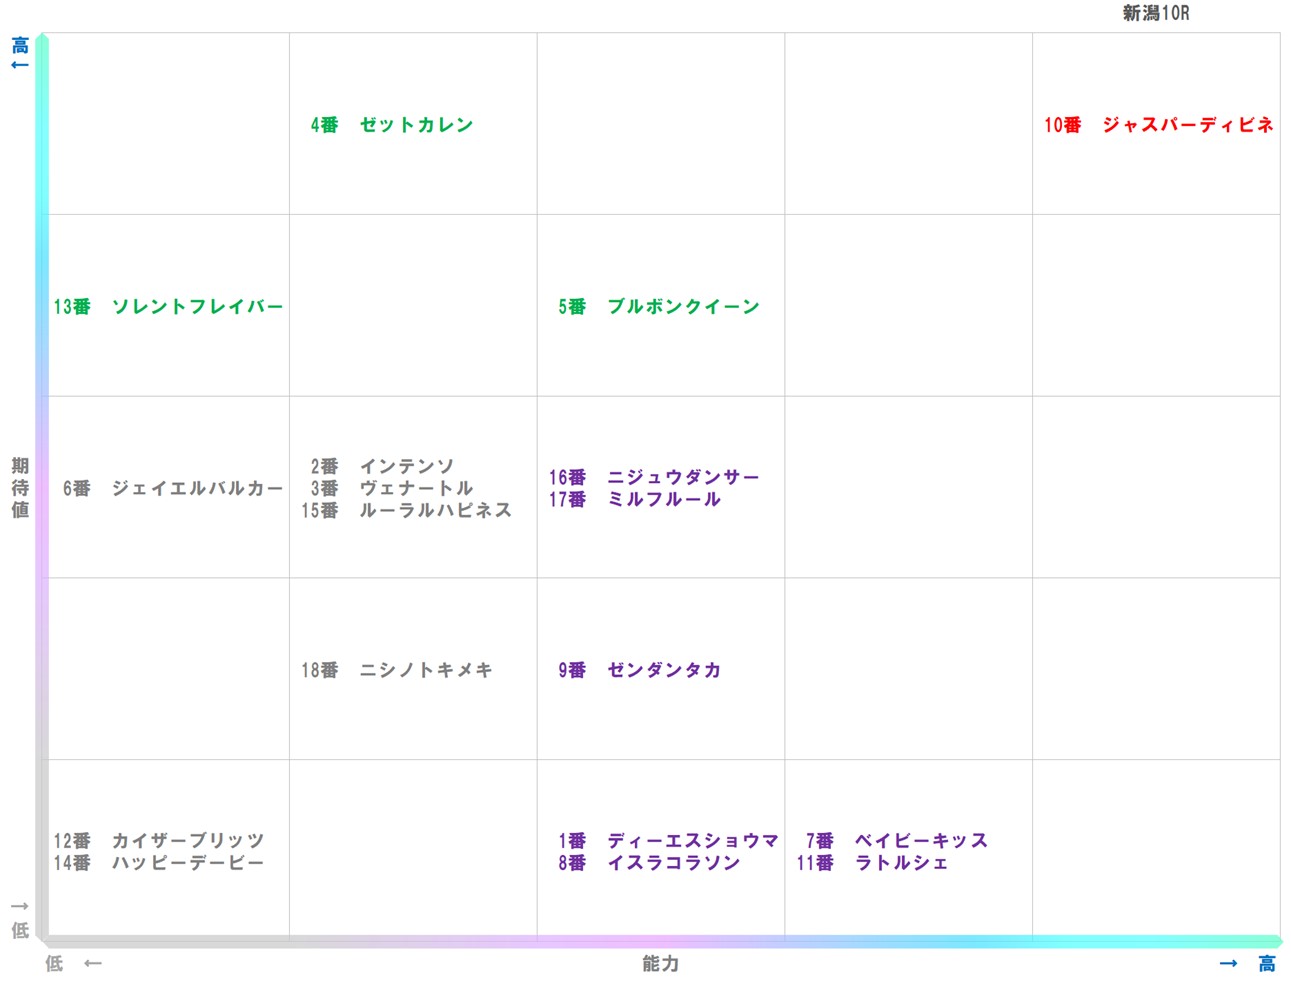
Task: Select 13番 ソレントフレイバー in the chart
Action: tap(168, 307)
